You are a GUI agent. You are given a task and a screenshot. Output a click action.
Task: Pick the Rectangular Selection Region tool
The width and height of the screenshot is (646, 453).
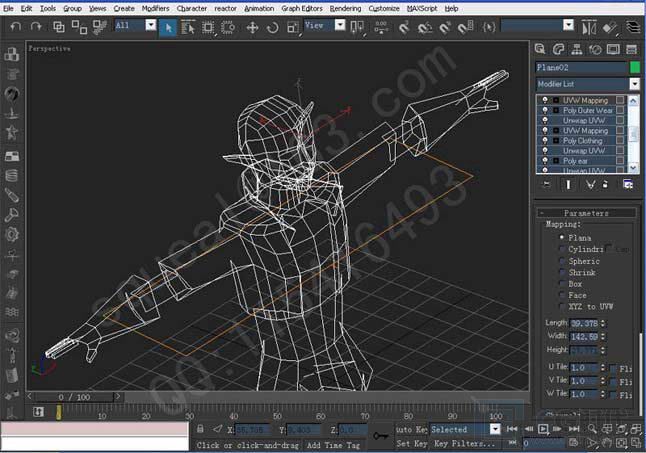pyautogui.click(x=208, y=28)
